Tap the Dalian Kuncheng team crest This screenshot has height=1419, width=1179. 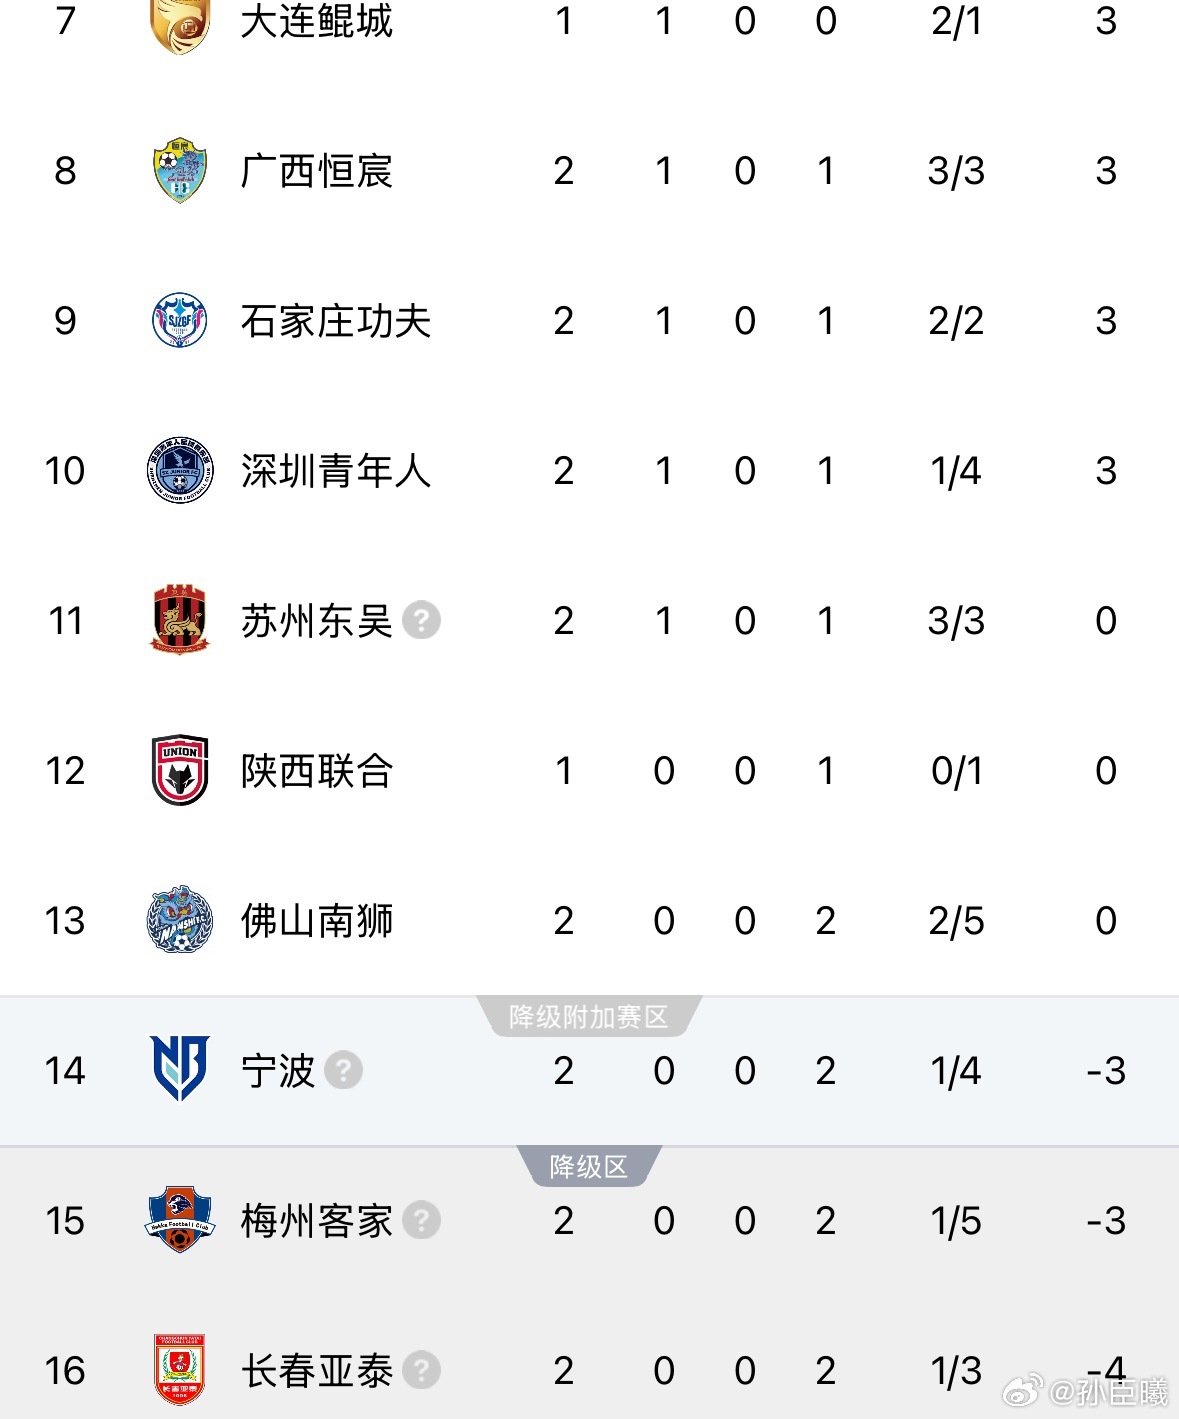pyautogui.click(x=180, y=24)
